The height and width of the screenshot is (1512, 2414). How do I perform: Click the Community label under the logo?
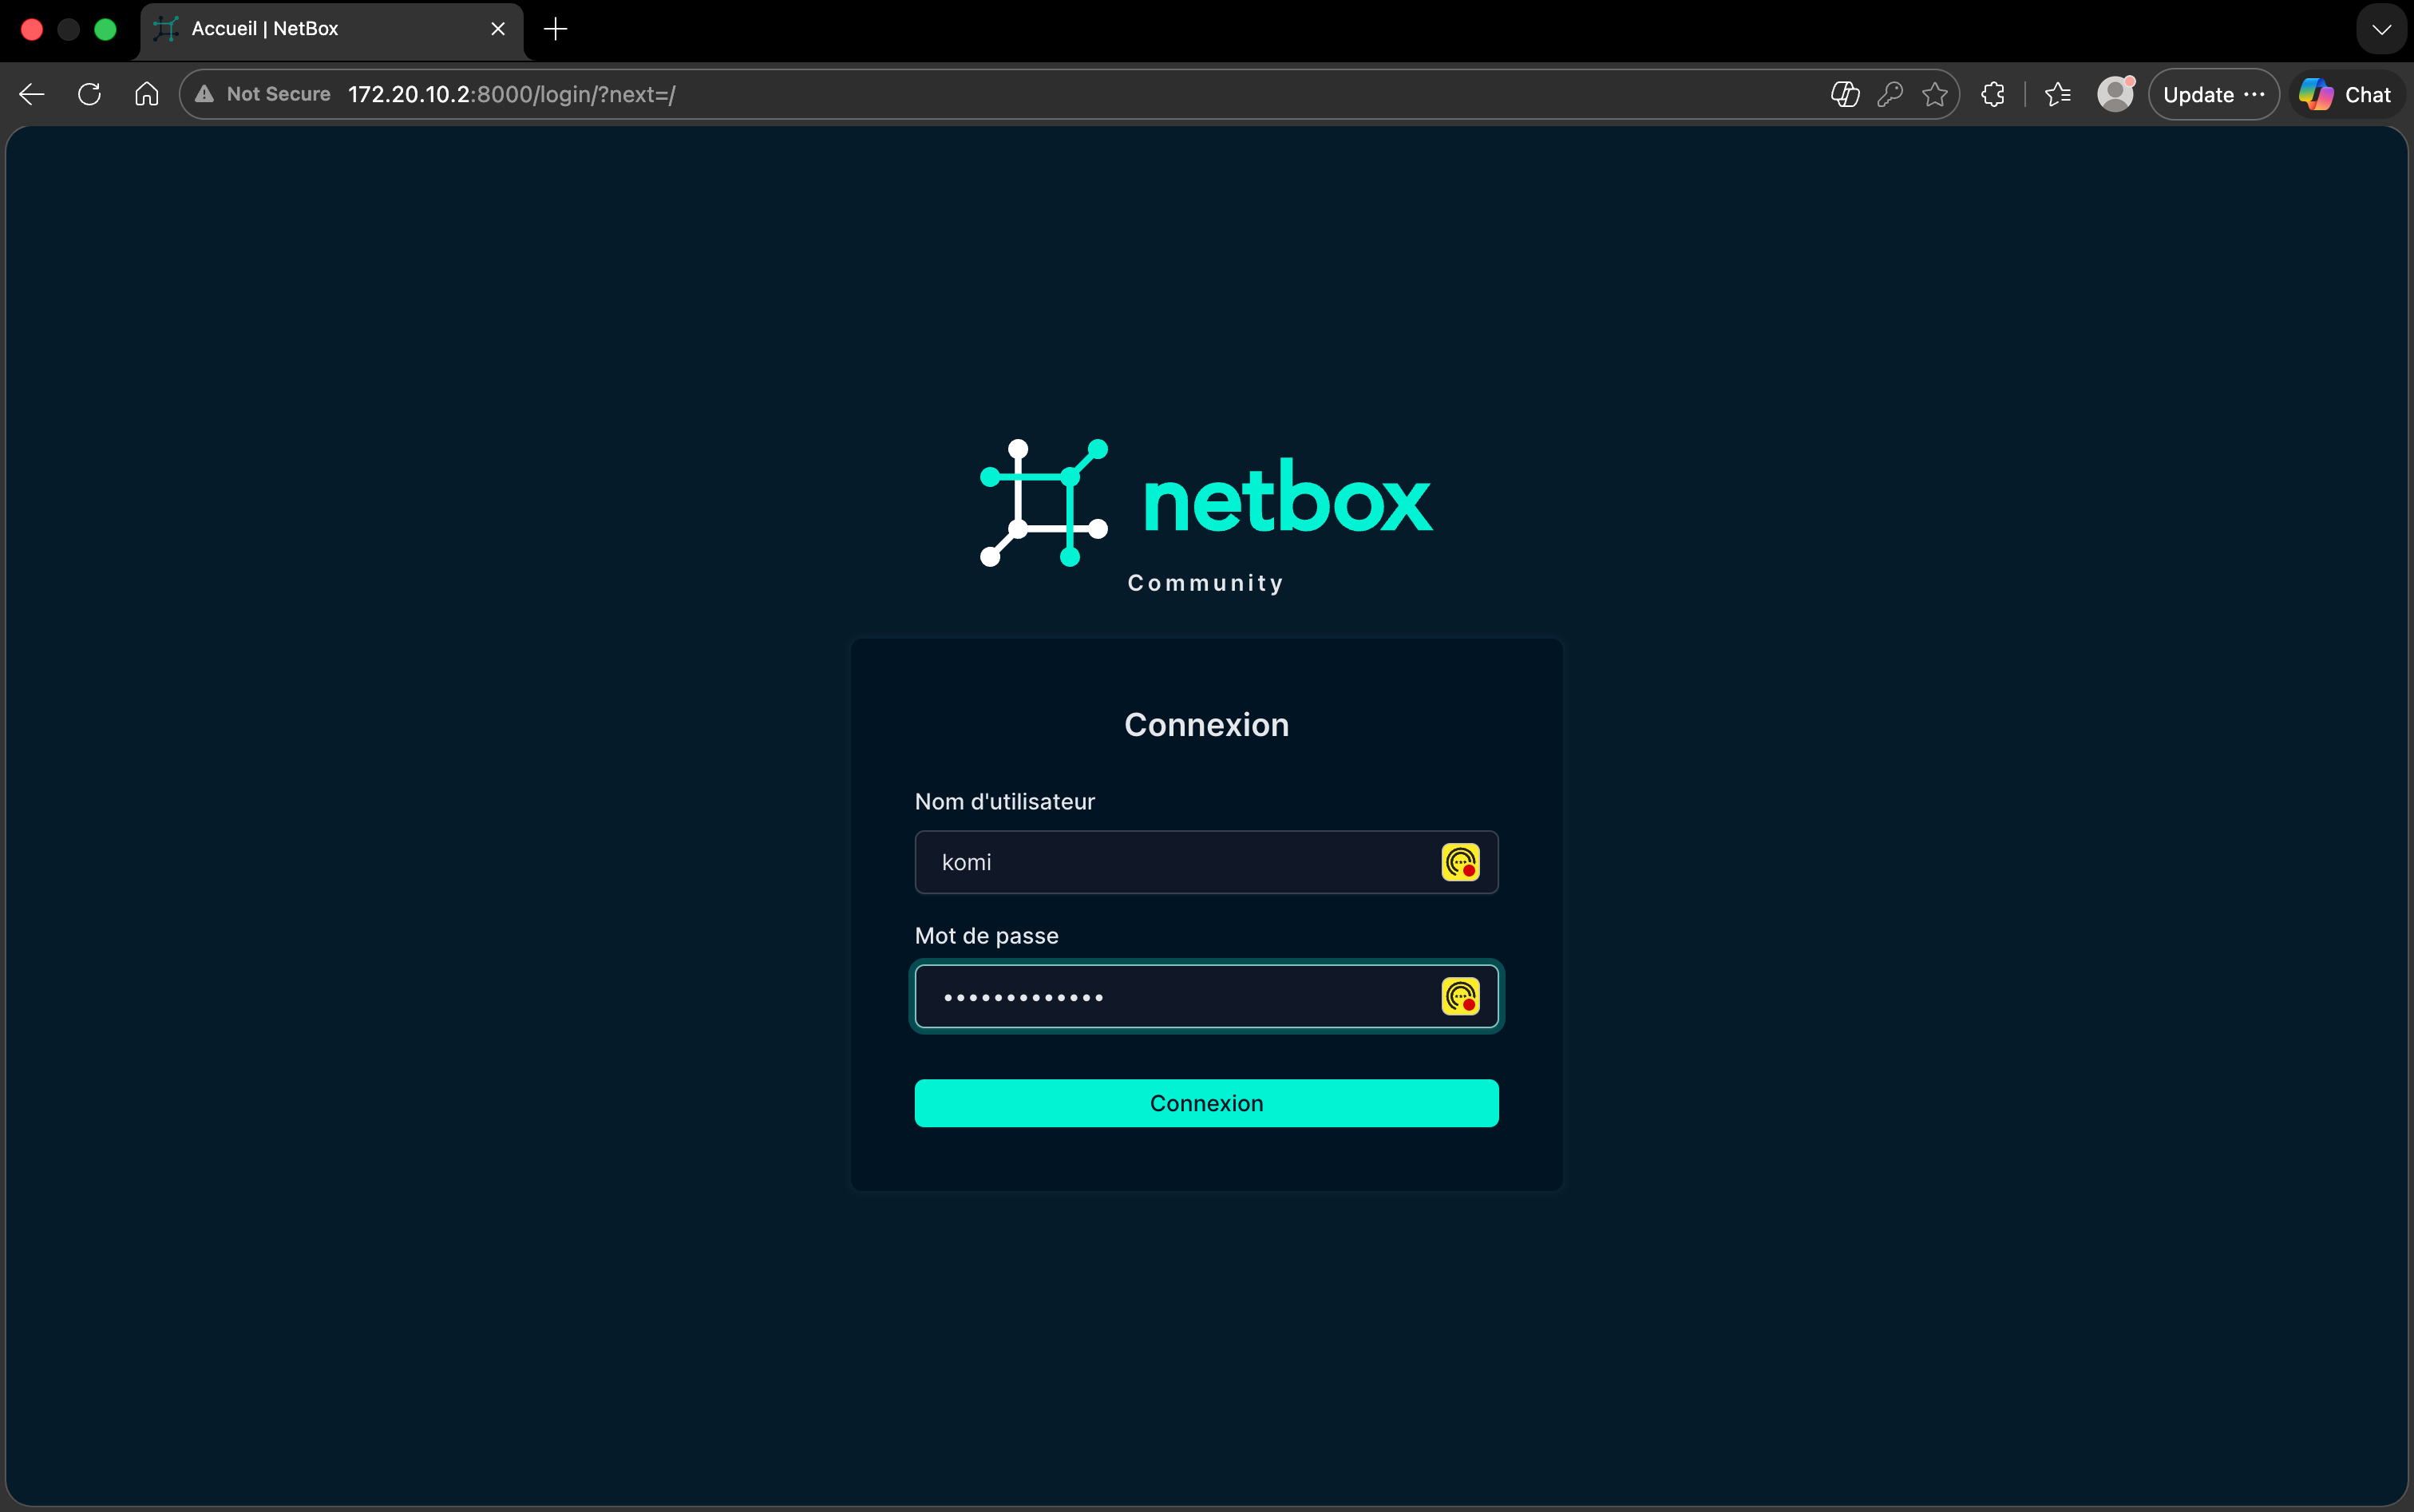tap(1206, 583)
